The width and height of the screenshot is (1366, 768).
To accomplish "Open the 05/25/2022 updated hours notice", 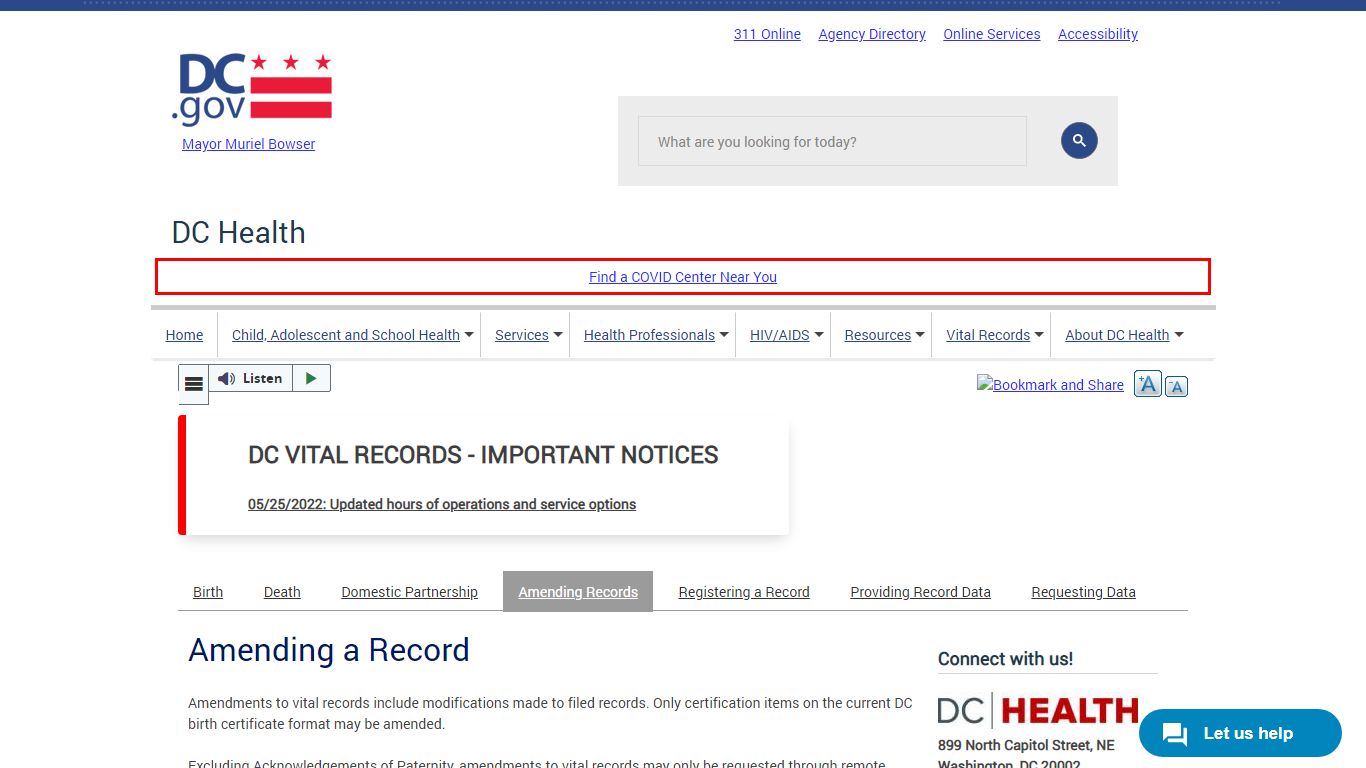I will [x=442, y=504].
